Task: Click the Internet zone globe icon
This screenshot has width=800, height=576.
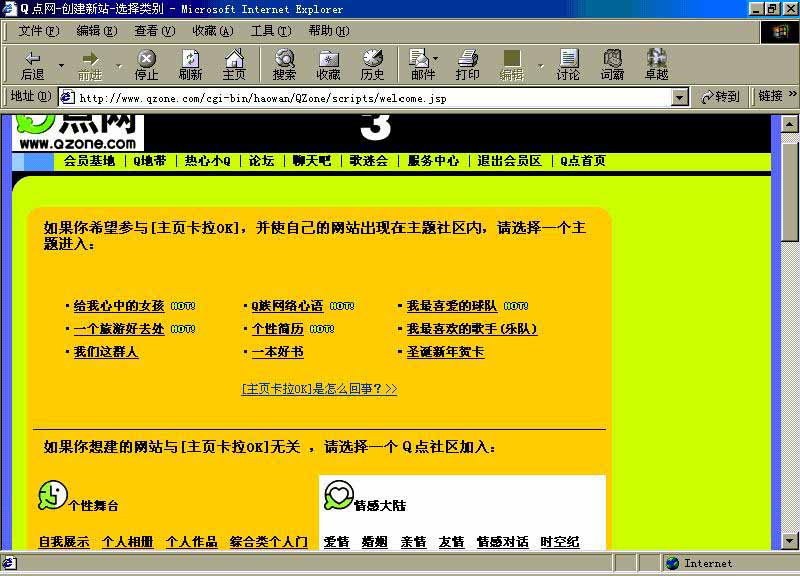Action: pos(672,563)
